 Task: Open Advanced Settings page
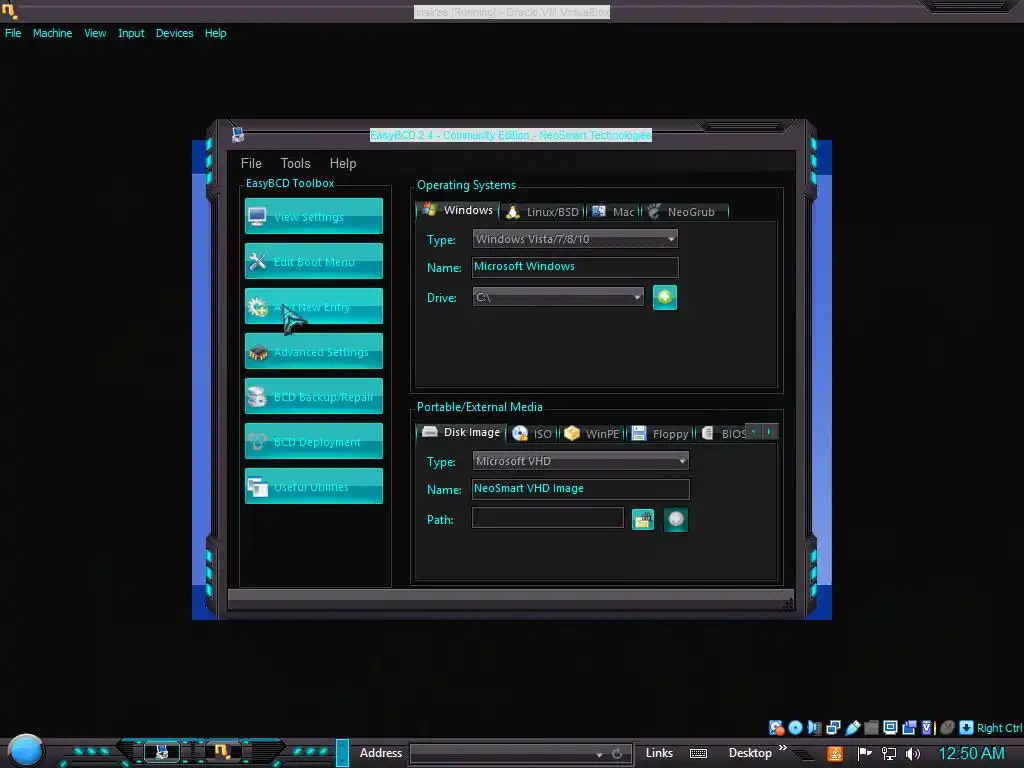coord(313,351)
